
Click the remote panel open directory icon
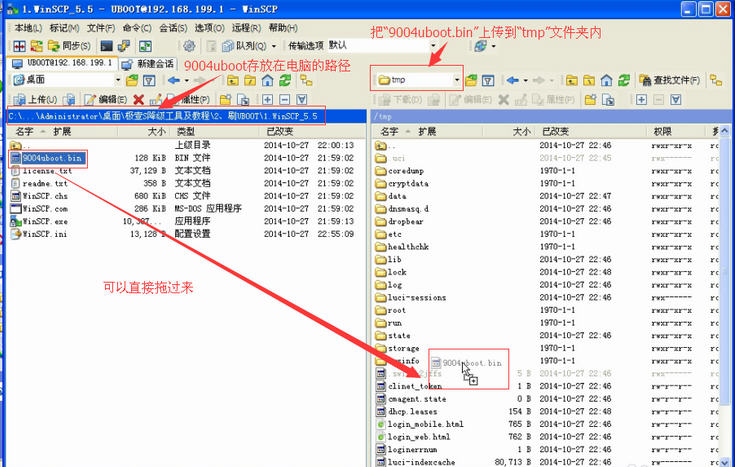pos(471,81)
